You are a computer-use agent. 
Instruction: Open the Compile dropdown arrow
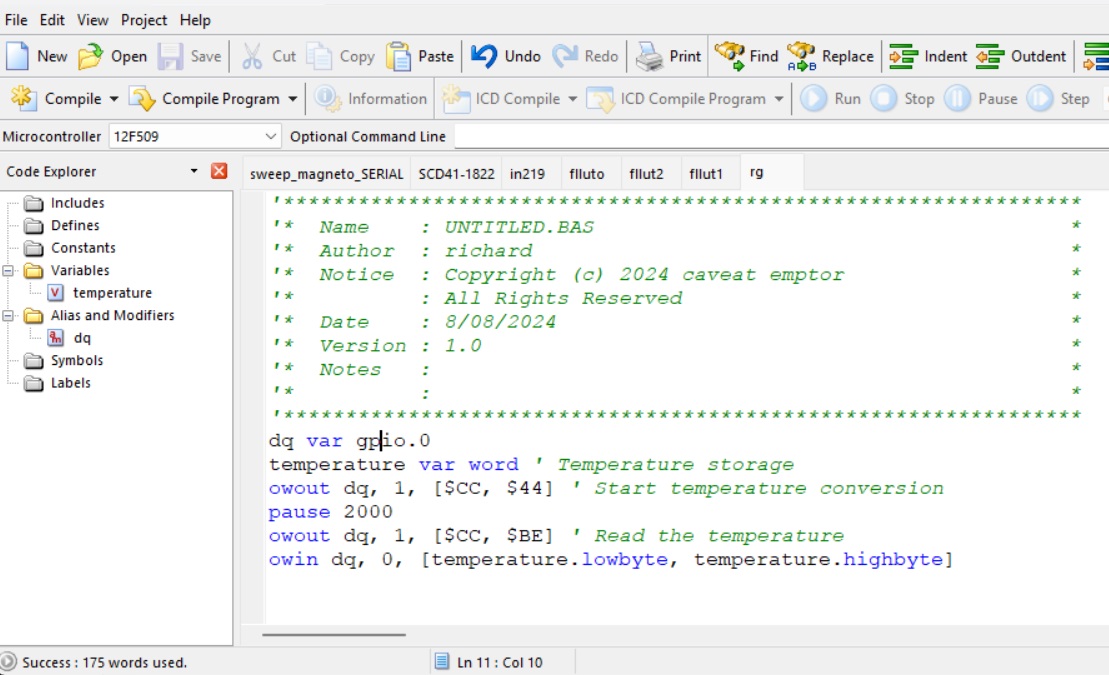pos(113,99)
